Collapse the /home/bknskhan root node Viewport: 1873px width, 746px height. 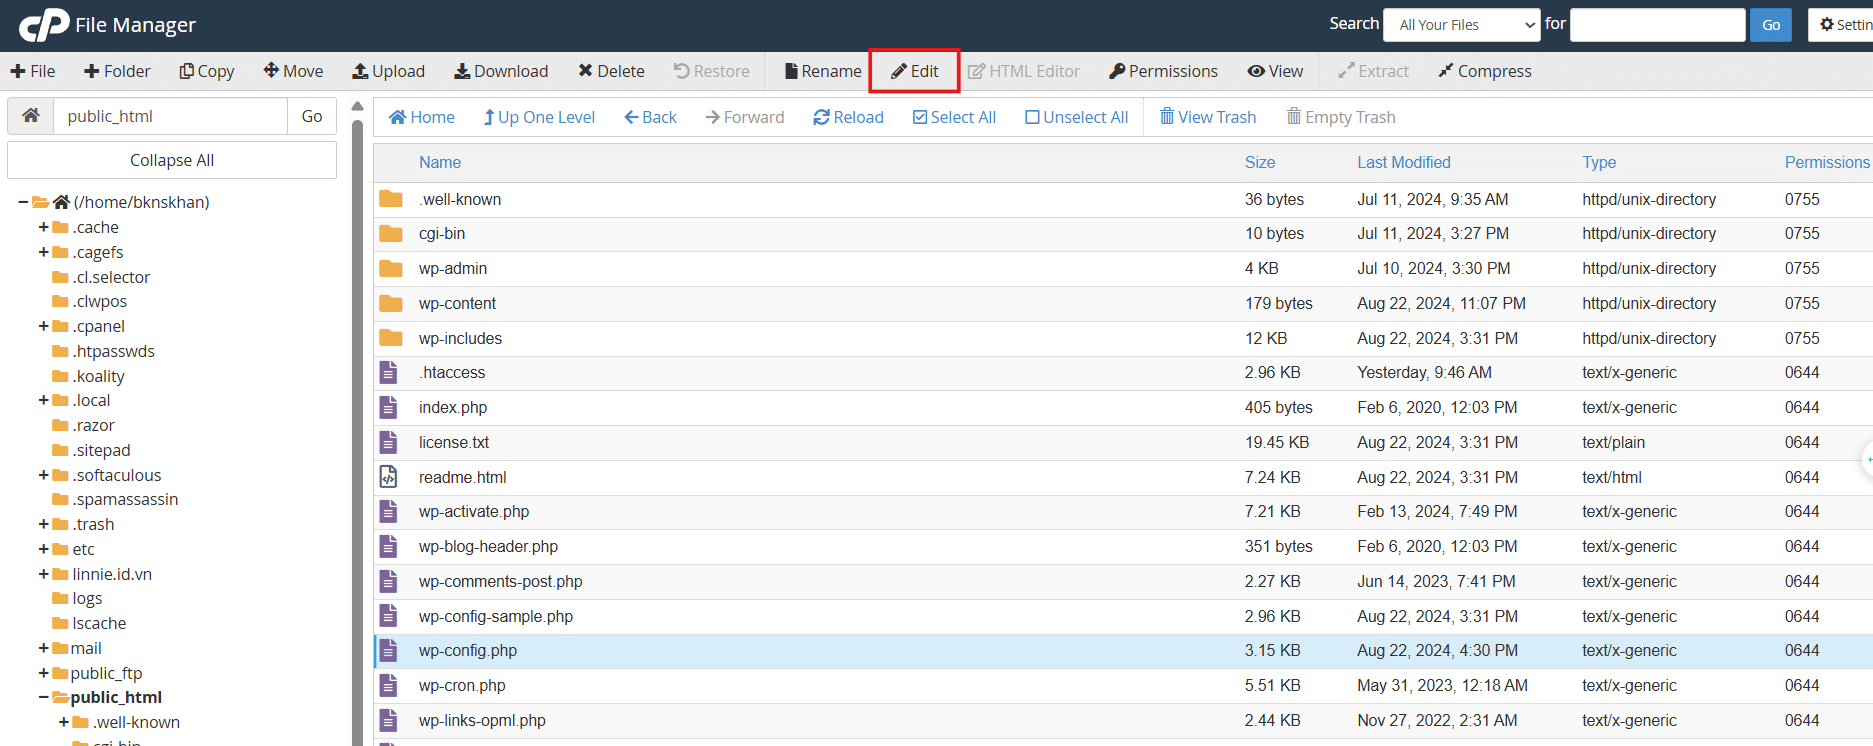point(23,202)
